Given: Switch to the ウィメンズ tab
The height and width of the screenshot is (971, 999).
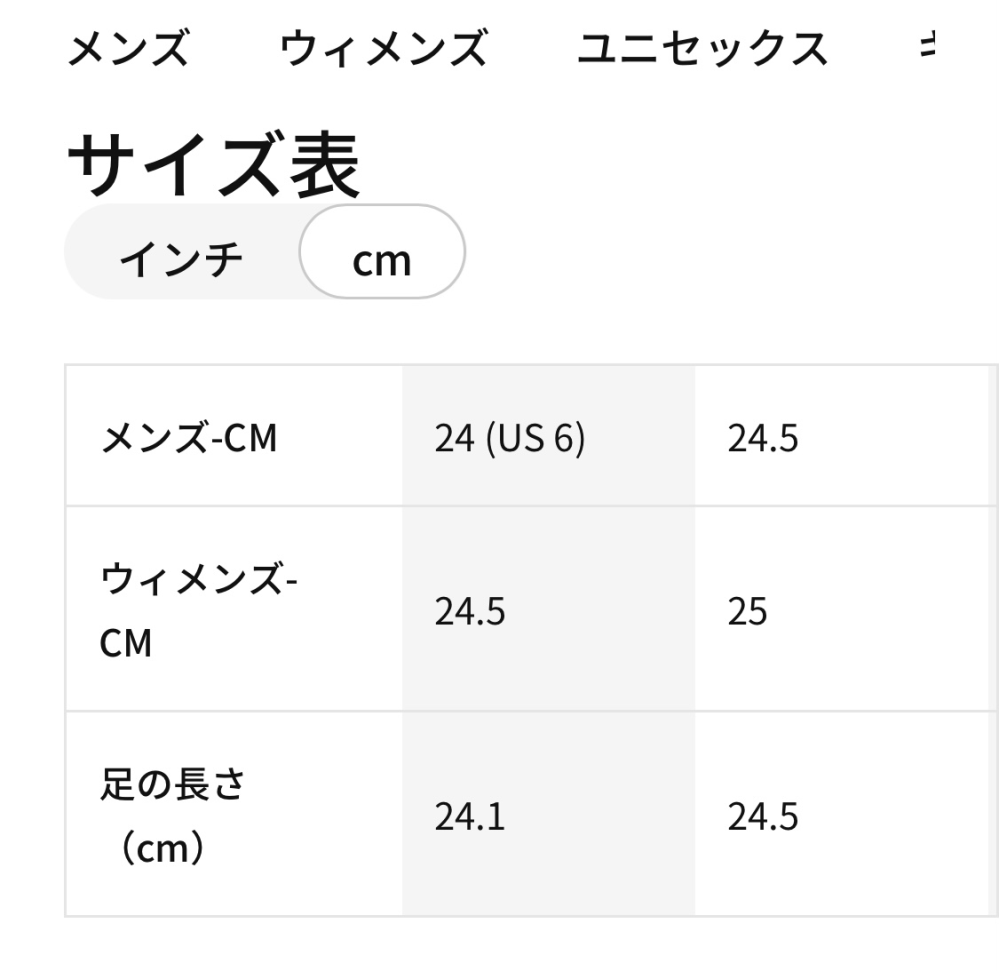Looking at the screenshot, I should click(x=383, y=48).
